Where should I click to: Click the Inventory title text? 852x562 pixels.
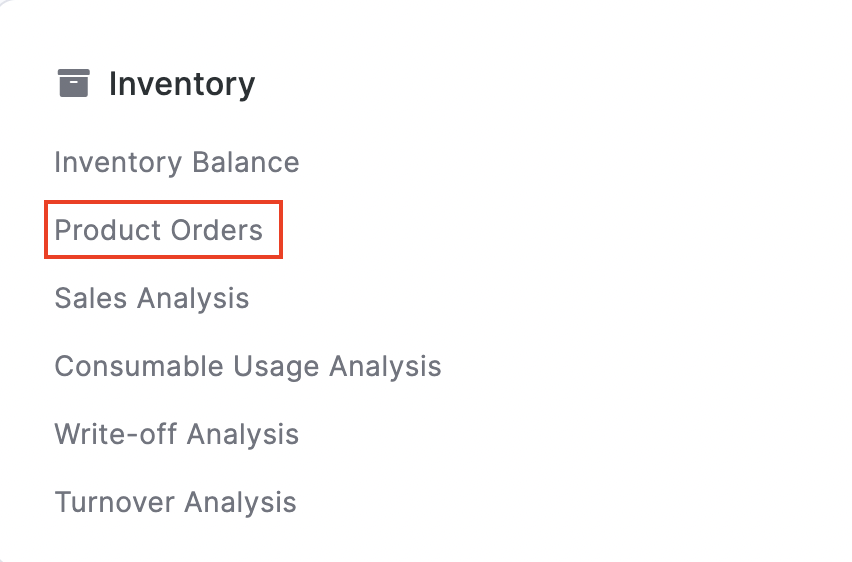181,84
